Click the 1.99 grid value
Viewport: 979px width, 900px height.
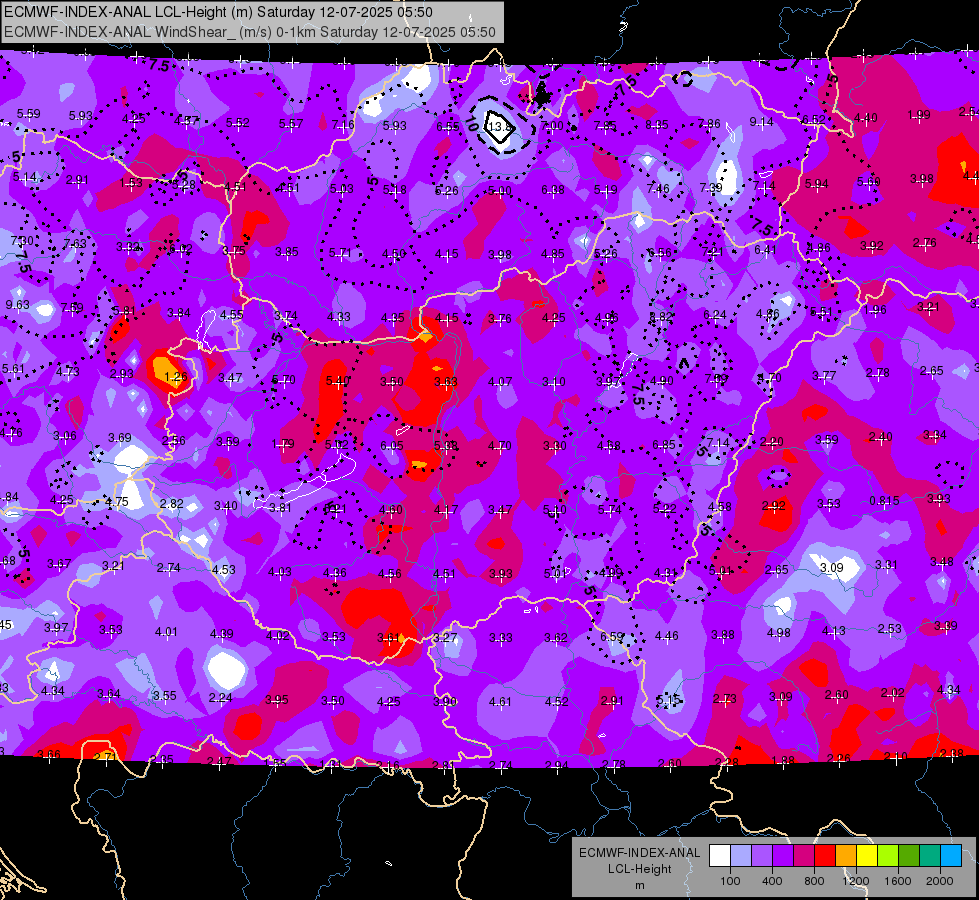pyautogui.click(x=919, y=115)
